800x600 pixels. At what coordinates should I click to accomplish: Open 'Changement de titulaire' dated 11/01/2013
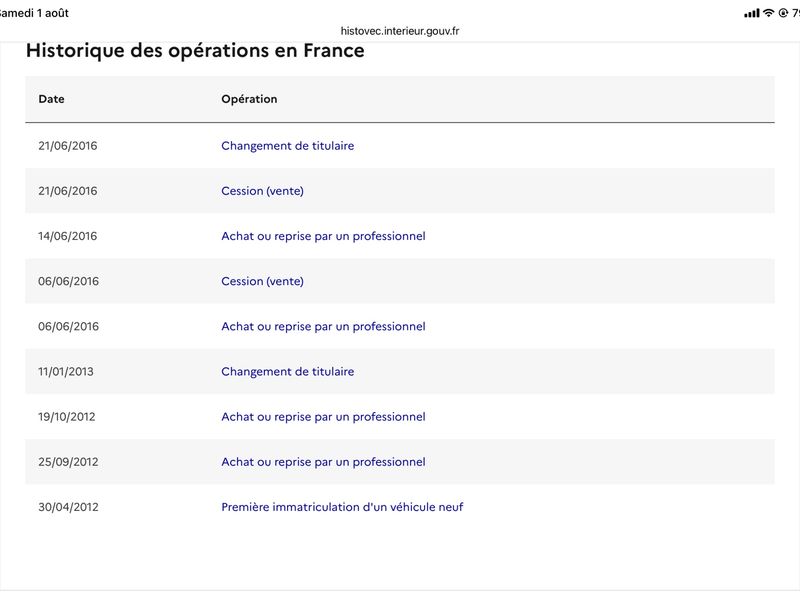click(x=287, y=371)
